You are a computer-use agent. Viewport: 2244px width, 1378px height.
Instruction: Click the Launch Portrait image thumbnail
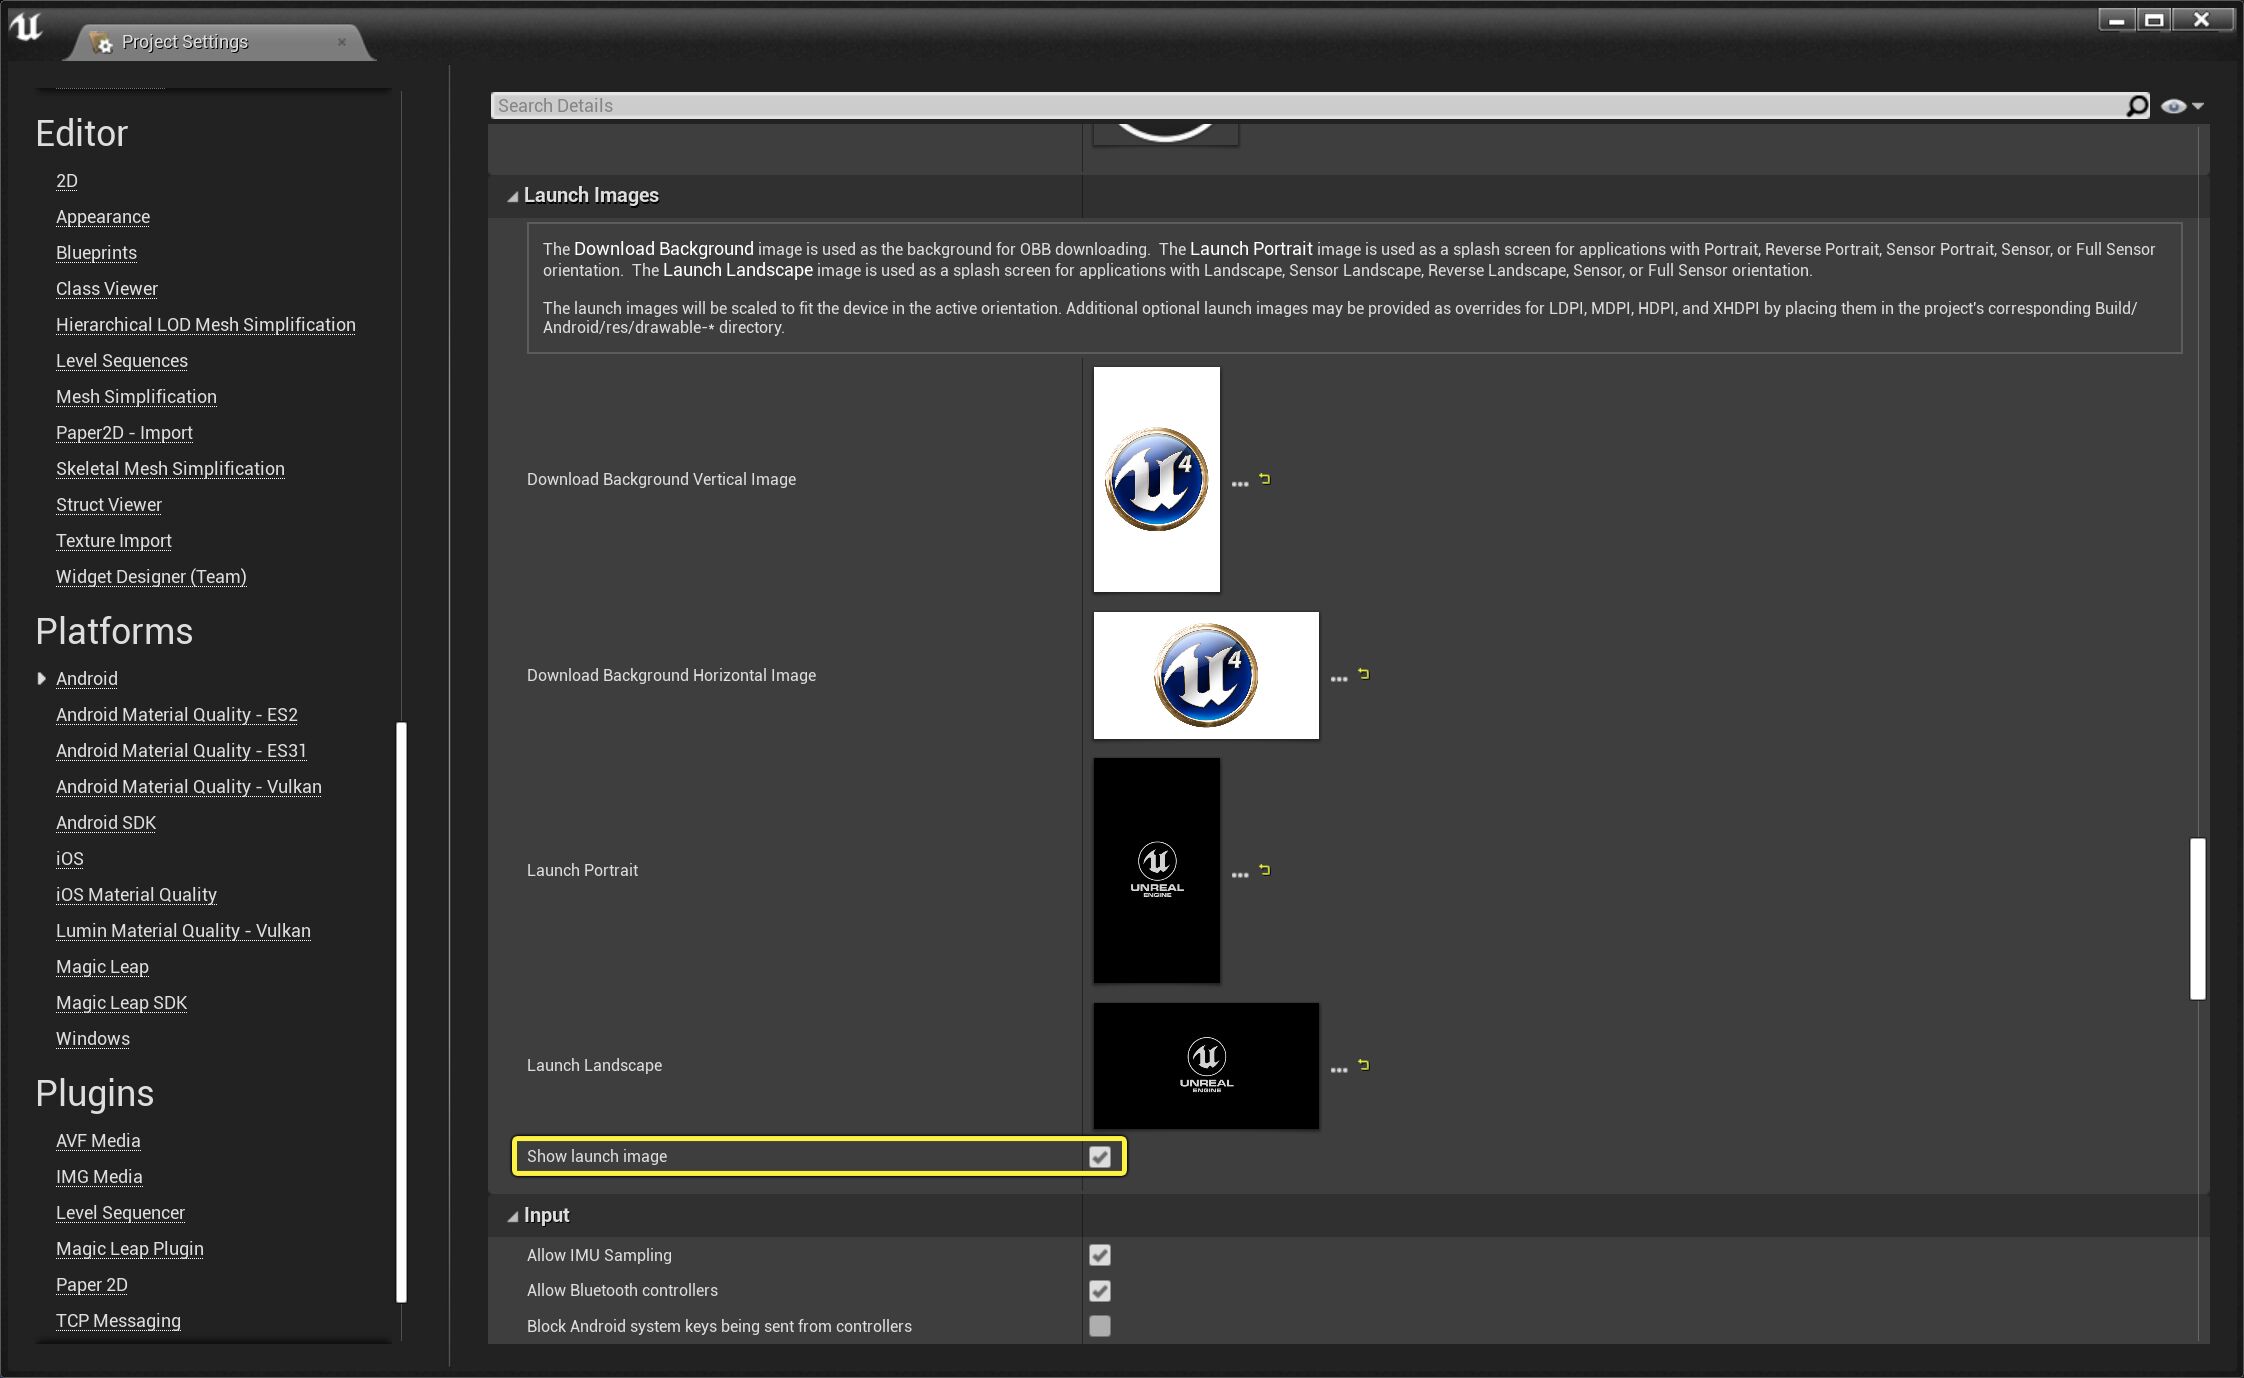[x=1156, y=870]
